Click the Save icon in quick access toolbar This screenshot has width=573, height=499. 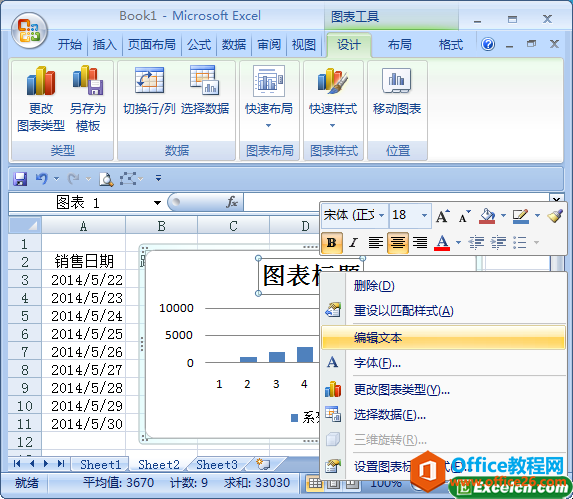(x=20, y=179)
